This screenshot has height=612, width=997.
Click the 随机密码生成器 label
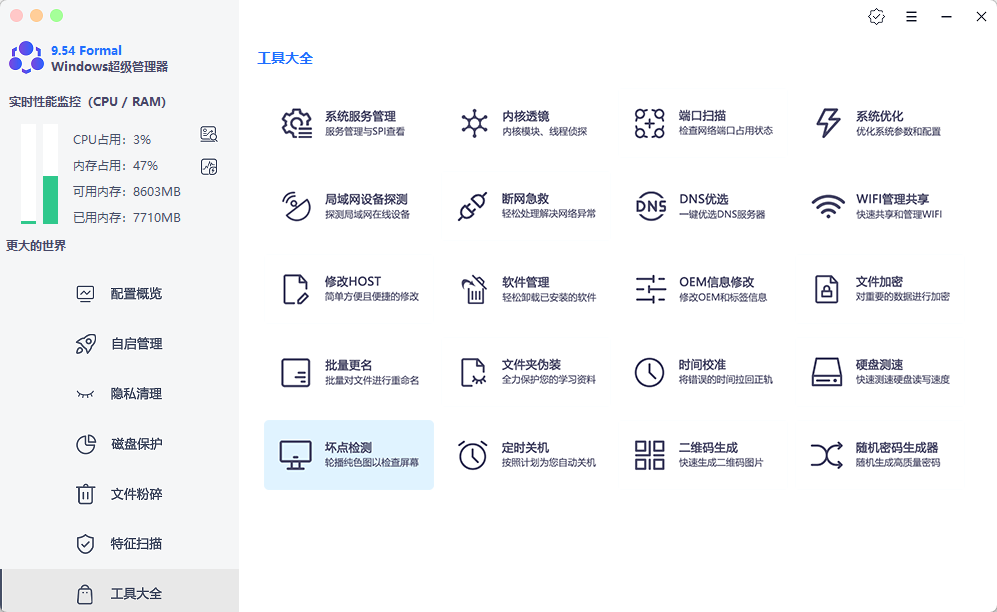click(897, 447)
